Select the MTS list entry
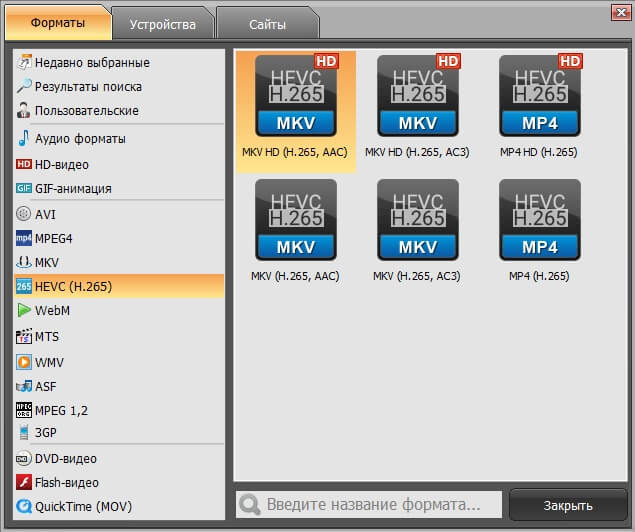 tap(119, 336)
